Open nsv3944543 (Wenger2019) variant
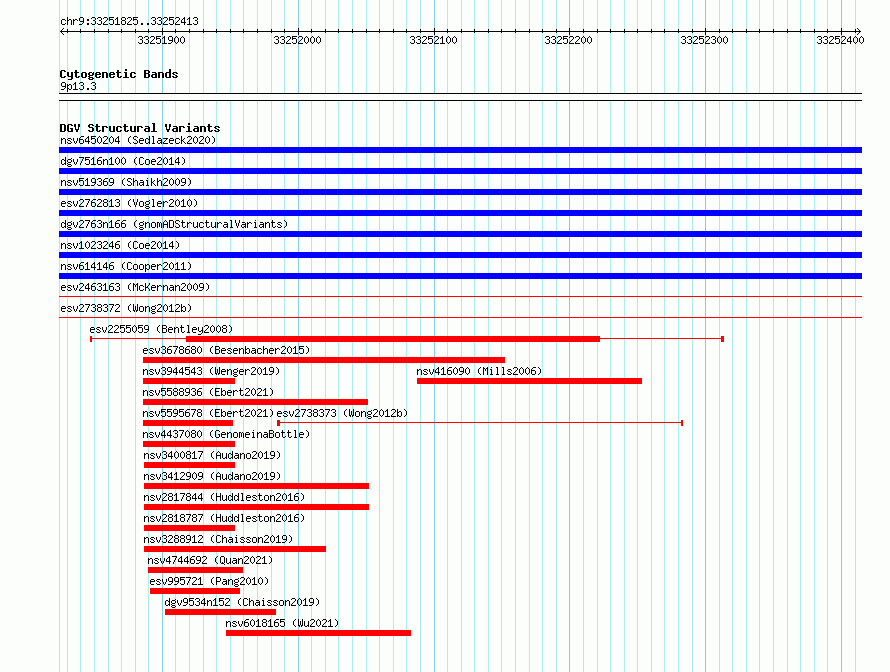The height and width of the screenshot is (672, 890). (x=211, y=371)
